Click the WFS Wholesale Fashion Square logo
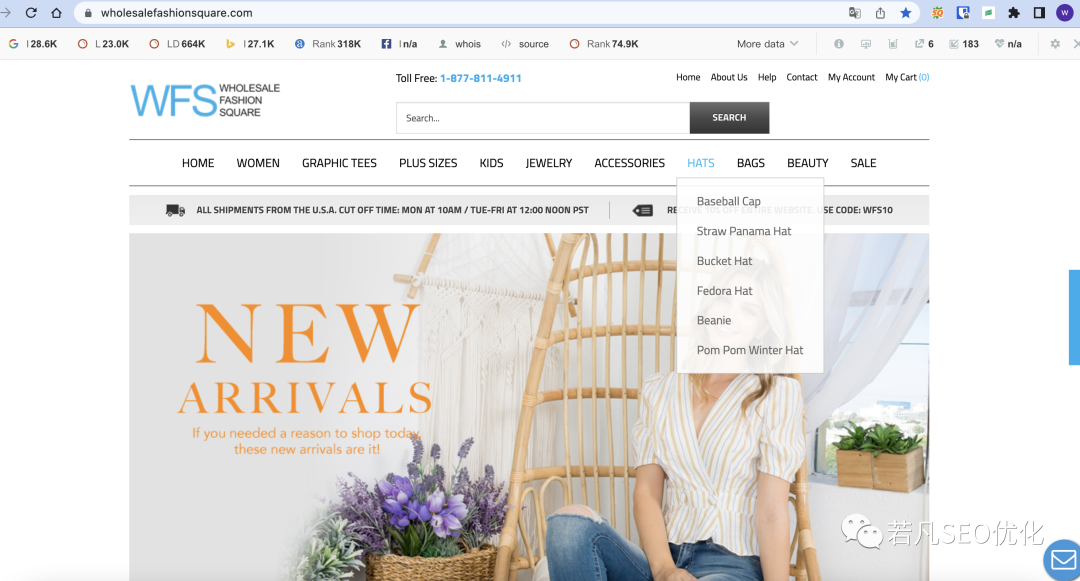The height and width of the screenshot is (581, 1080). click(205, 101)
